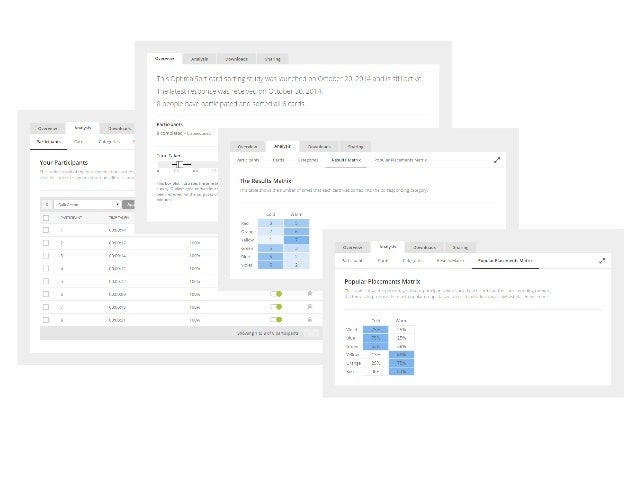Screen dimensions: 638x479
Task: Switch to Results Matrix sub-tab in the Popular Placements Matrix window
Action: click(x=450, y=260)
